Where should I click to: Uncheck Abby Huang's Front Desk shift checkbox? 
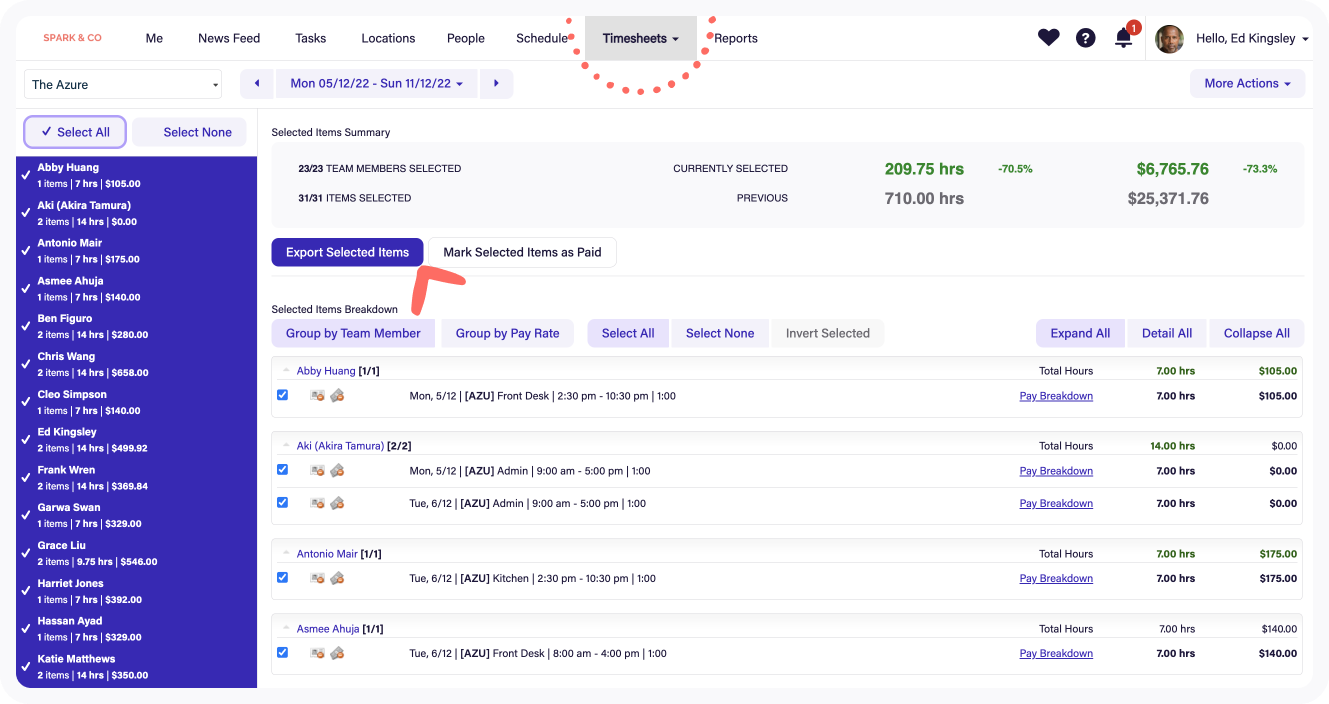coord(282,395)
